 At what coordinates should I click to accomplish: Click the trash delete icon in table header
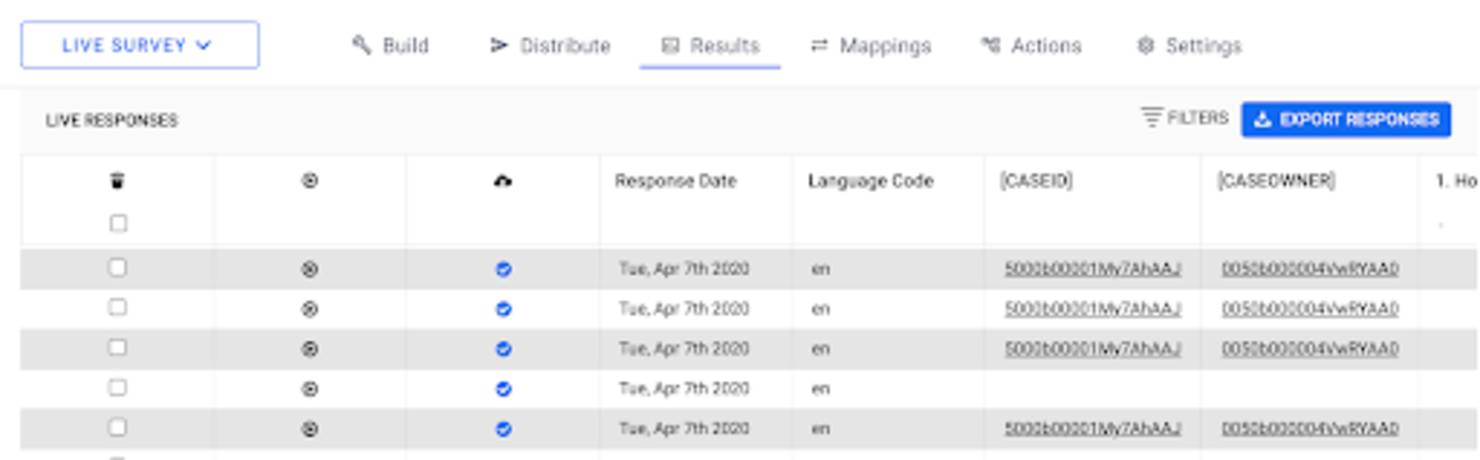118,181
